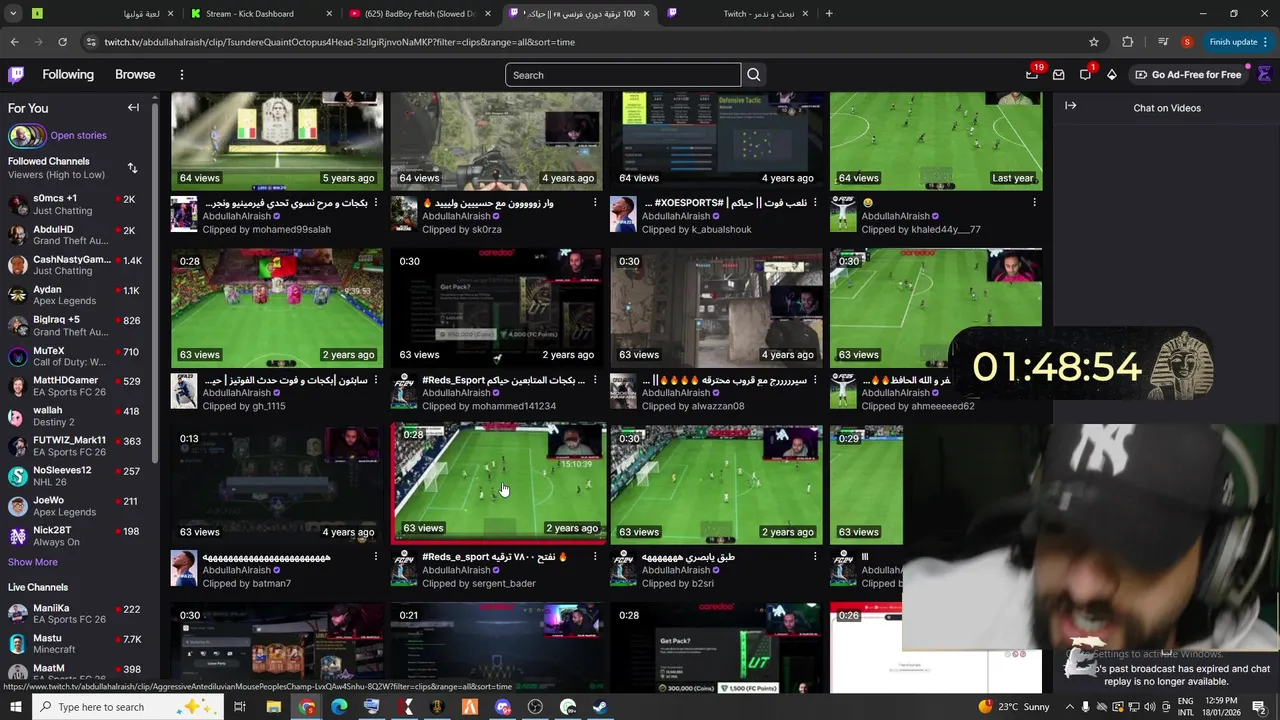The height and width of the screenshot is (720, 1280).
Task: Collapse the For You side navigation
Action: [x=133, y=108]
